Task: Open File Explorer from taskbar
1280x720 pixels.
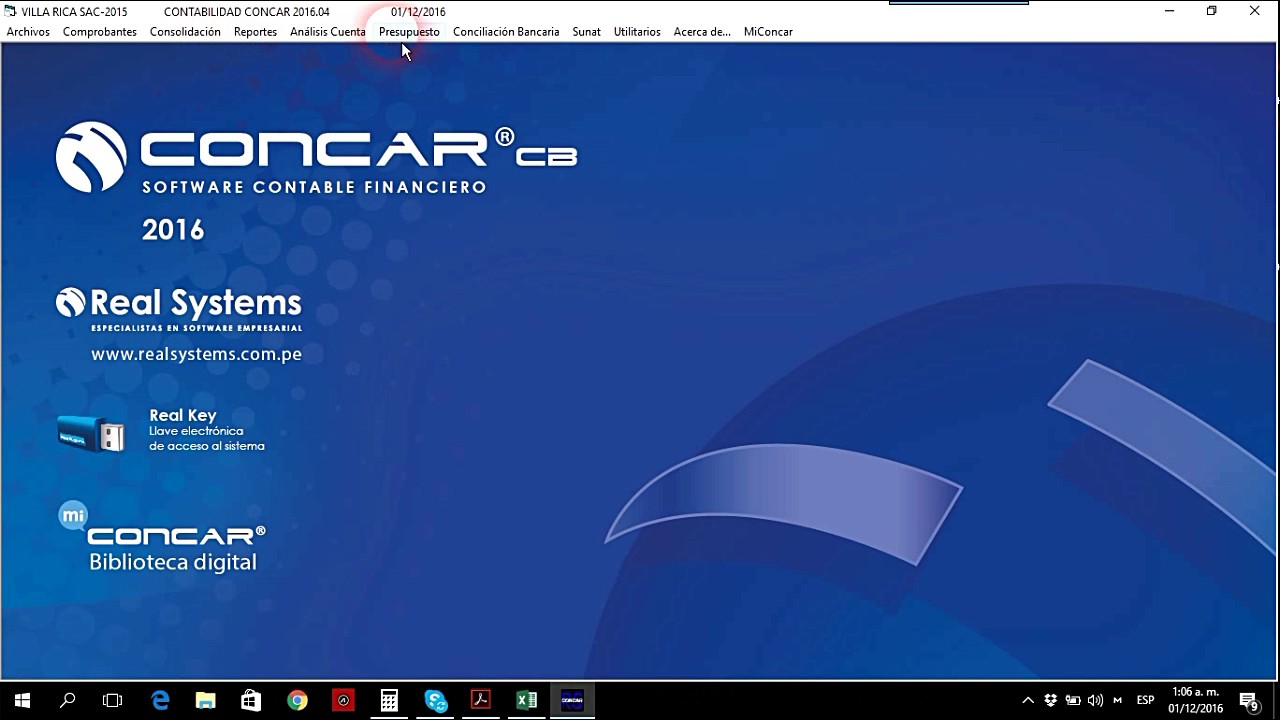Action: tap(205, 700)
